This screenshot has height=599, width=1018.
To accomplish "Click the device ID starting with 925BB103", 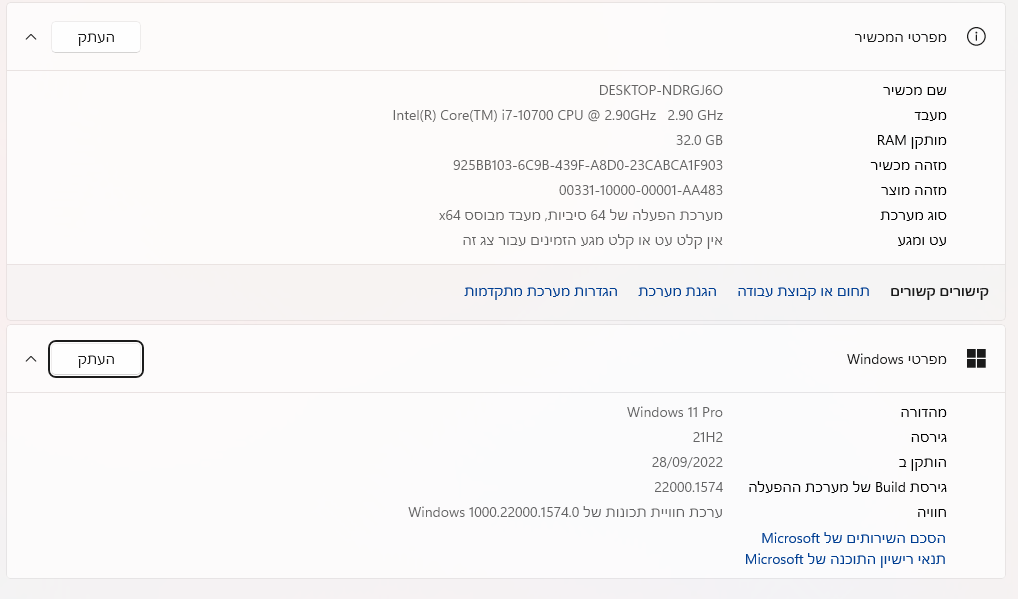I will pyautogui.click(x=587, y=165).
